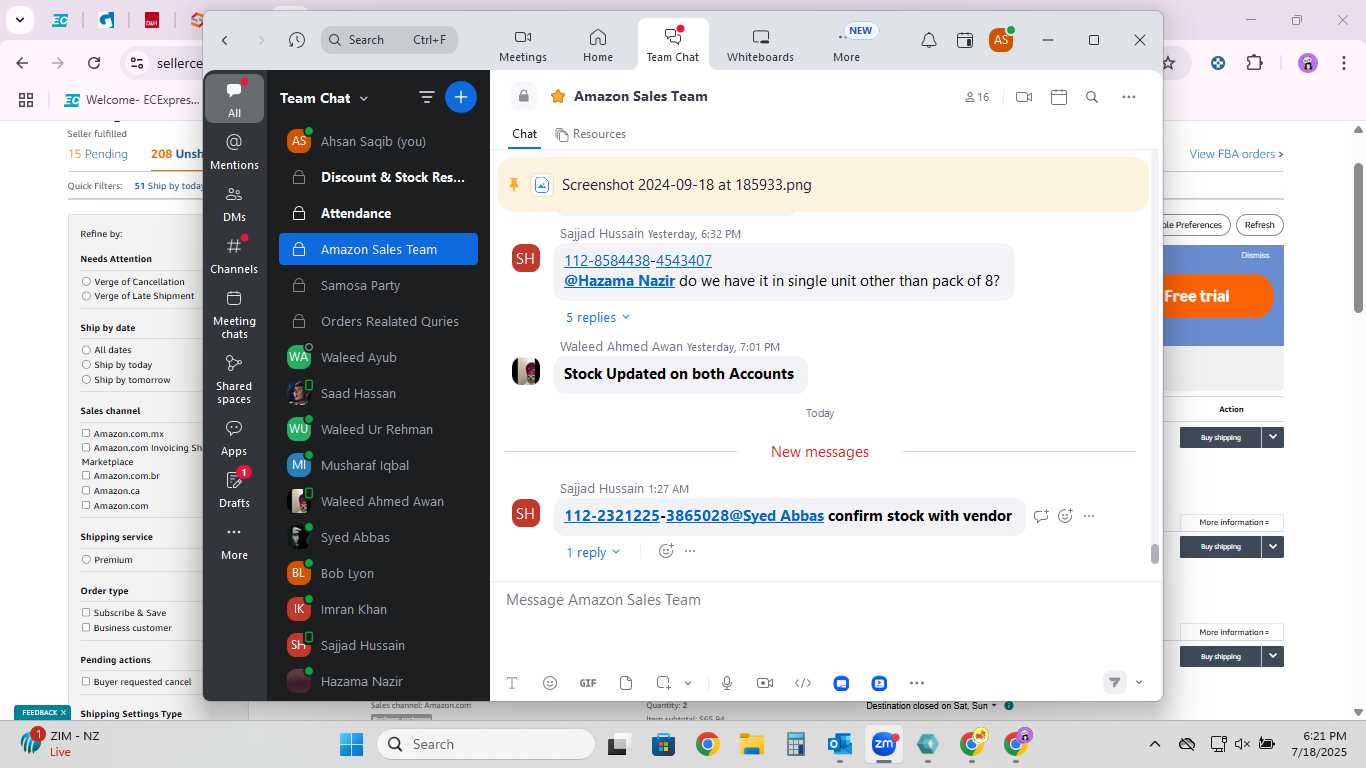Viewport: 1366px width, 768px height.
Task: Open the pinned Screenshot 2024-09-18 file
Action: (x=686, y=185)
